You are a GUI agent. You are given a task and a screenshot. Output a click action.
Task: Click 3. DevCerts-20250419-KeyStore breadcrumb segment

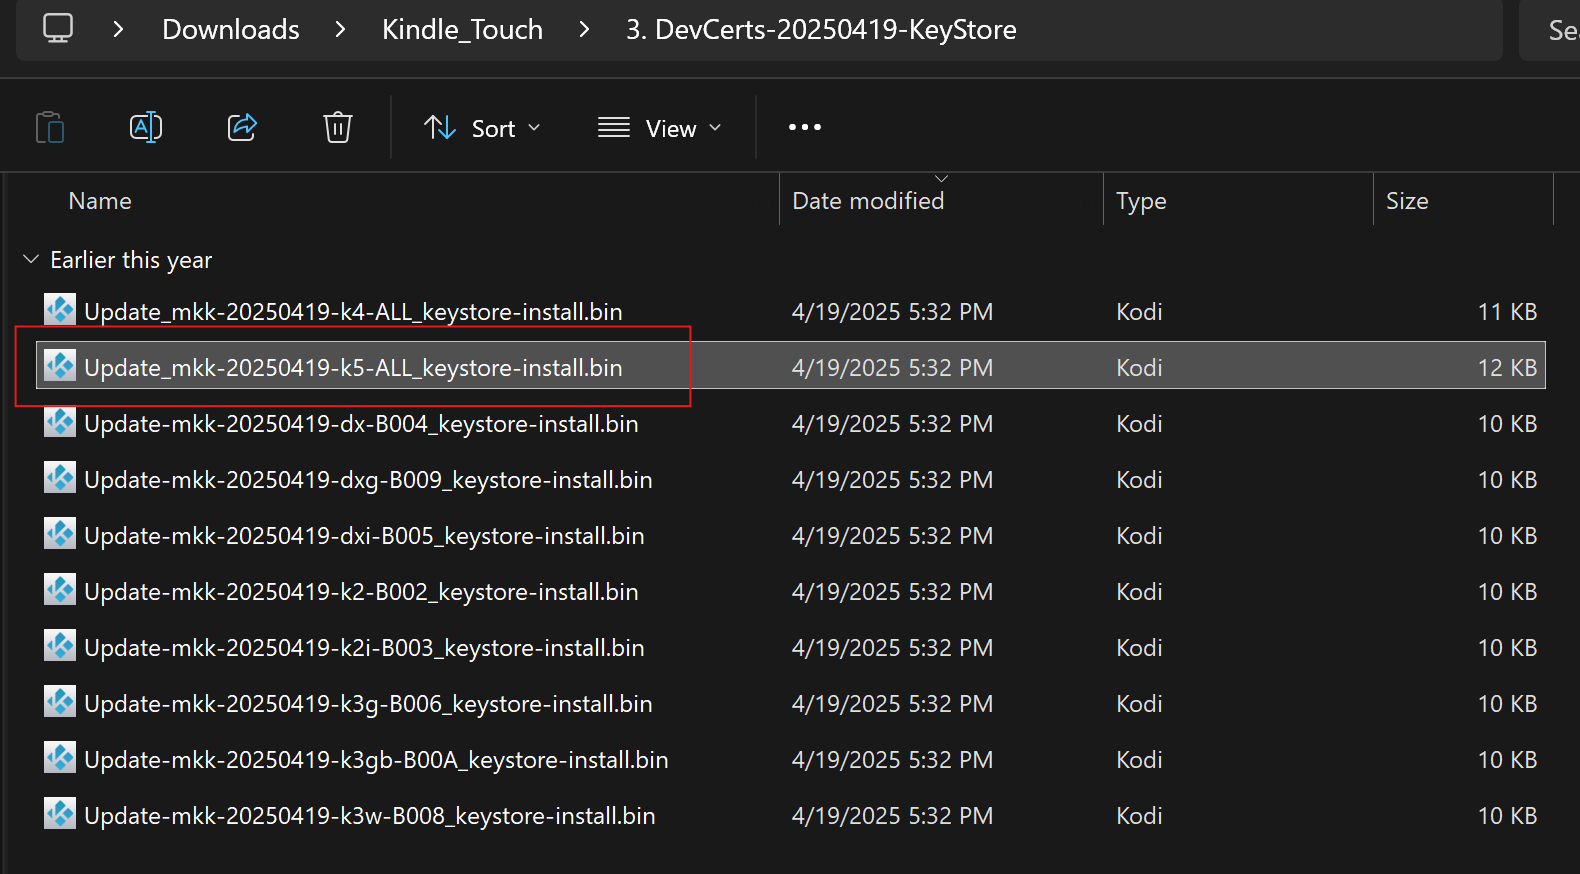point(821,30)
